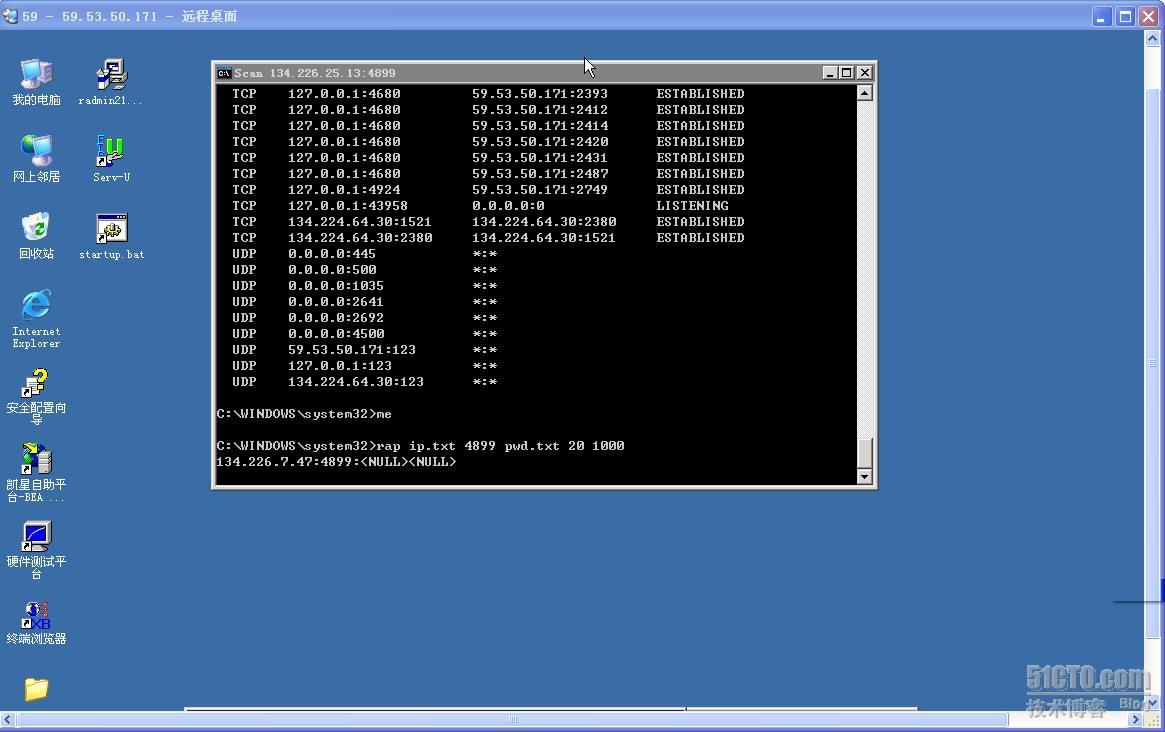Click the rap ip.txt 4899 pwd.txt command line
This screenshot has height=732, width=1165.
pyautogui.click(x=421, y=446)
